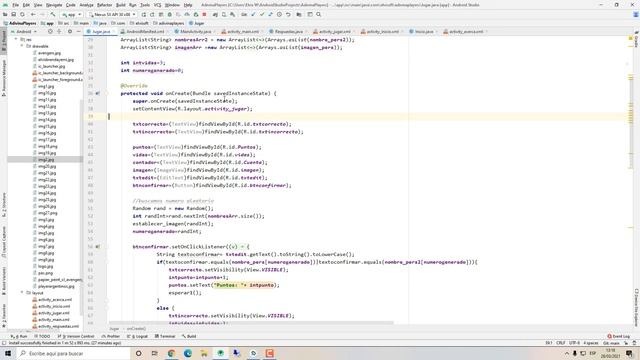
Task: Click the UTF-8 encoding status entry
Action: (x=574, y=343)
